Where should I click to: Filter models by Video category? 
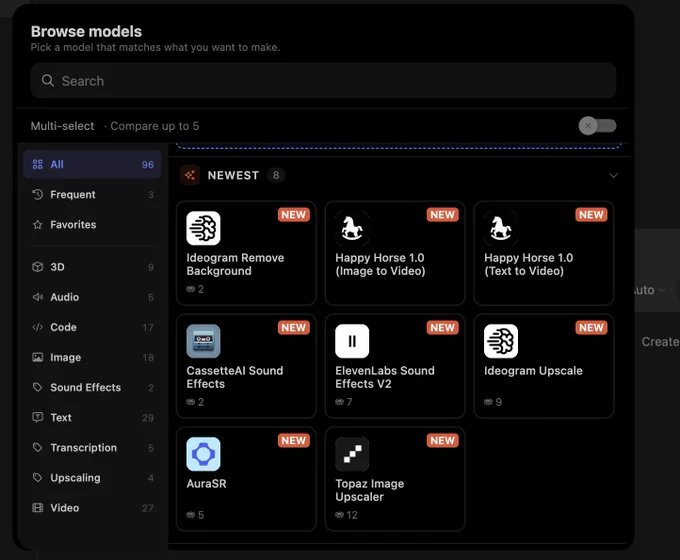pos(92,508)
